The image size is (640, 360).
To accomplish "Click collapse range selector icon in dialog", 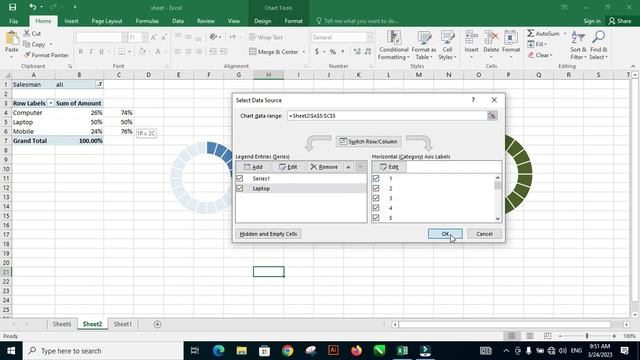I will pyautogui.click(x=492, y=116).
